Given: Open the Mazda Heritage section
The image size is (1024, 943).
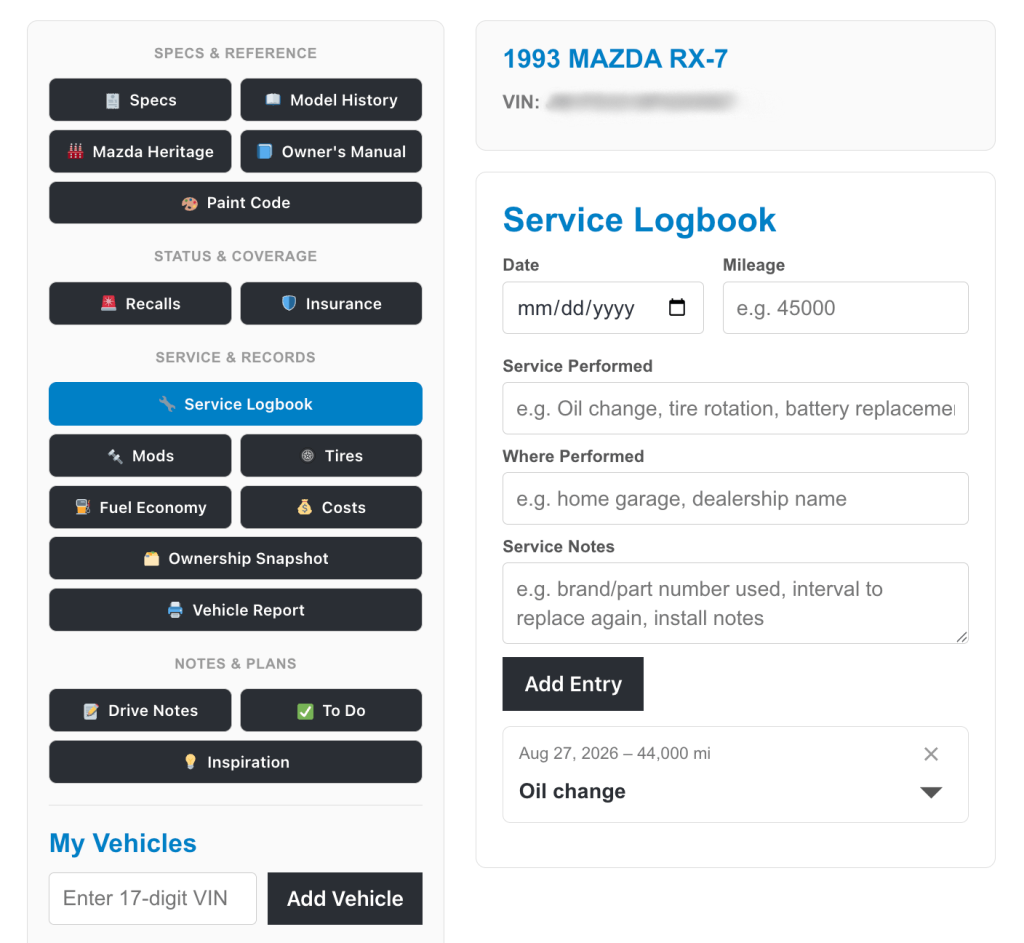Looking at the screenshot, I should click(140, 152).
